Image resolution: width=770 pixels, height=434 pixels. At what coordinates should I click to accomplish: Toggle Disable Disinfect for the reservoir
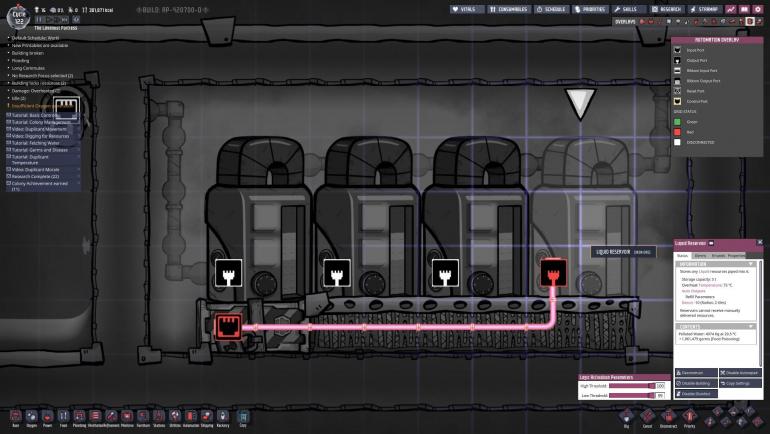pyautogui.click(x=696, y=393)
